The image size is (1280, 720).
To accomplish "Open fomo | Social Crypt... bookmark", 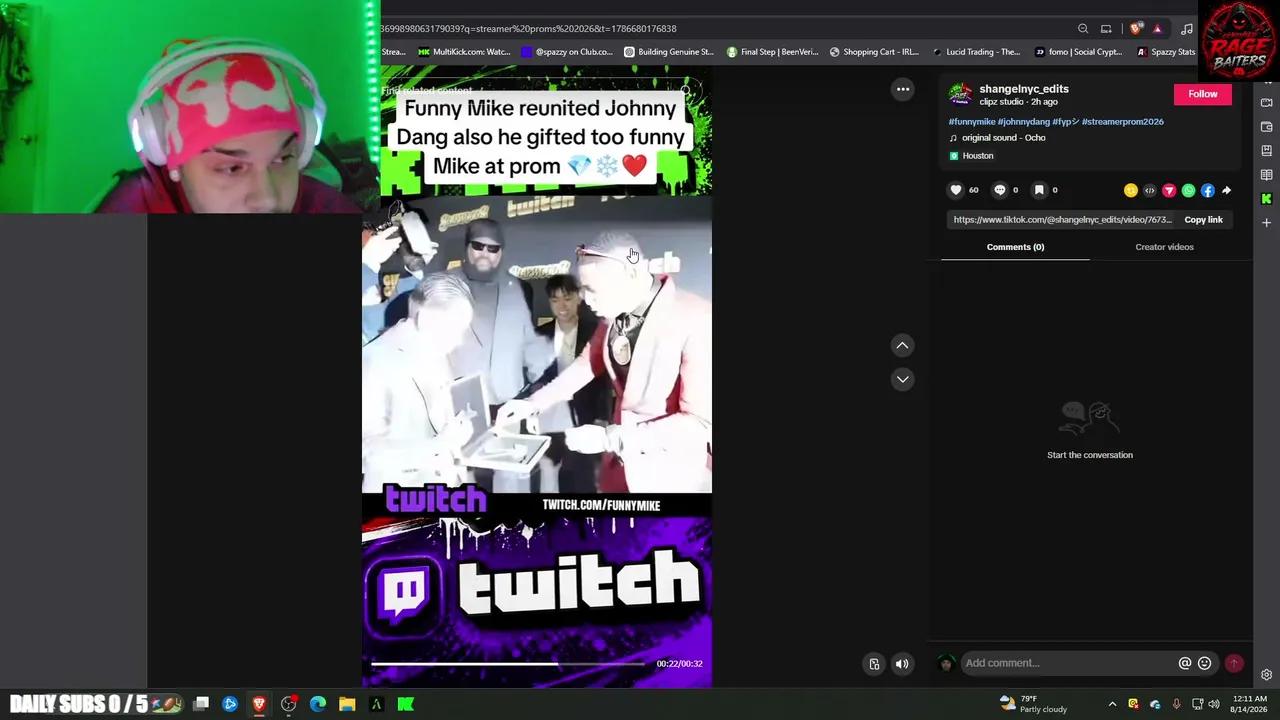I will (1078, 52).
